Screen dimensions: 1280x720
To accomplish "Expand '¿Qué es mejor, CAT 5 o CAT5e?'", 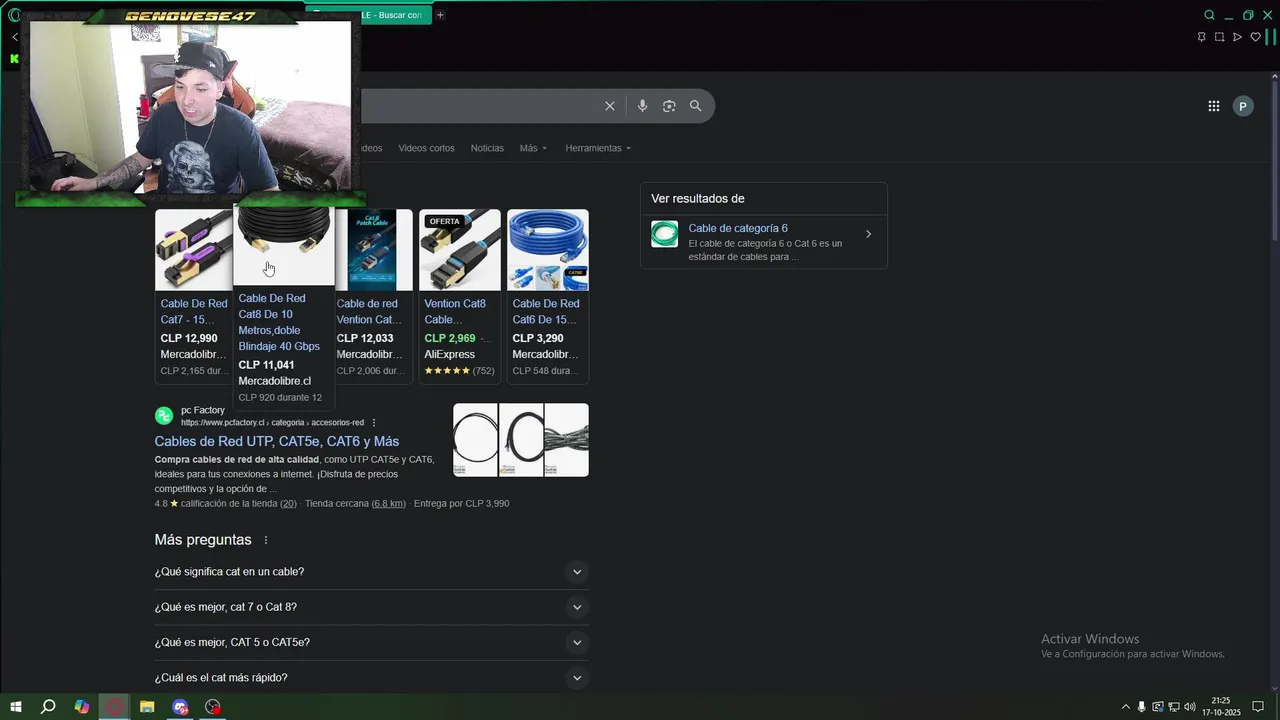I will tap(371, 642).
